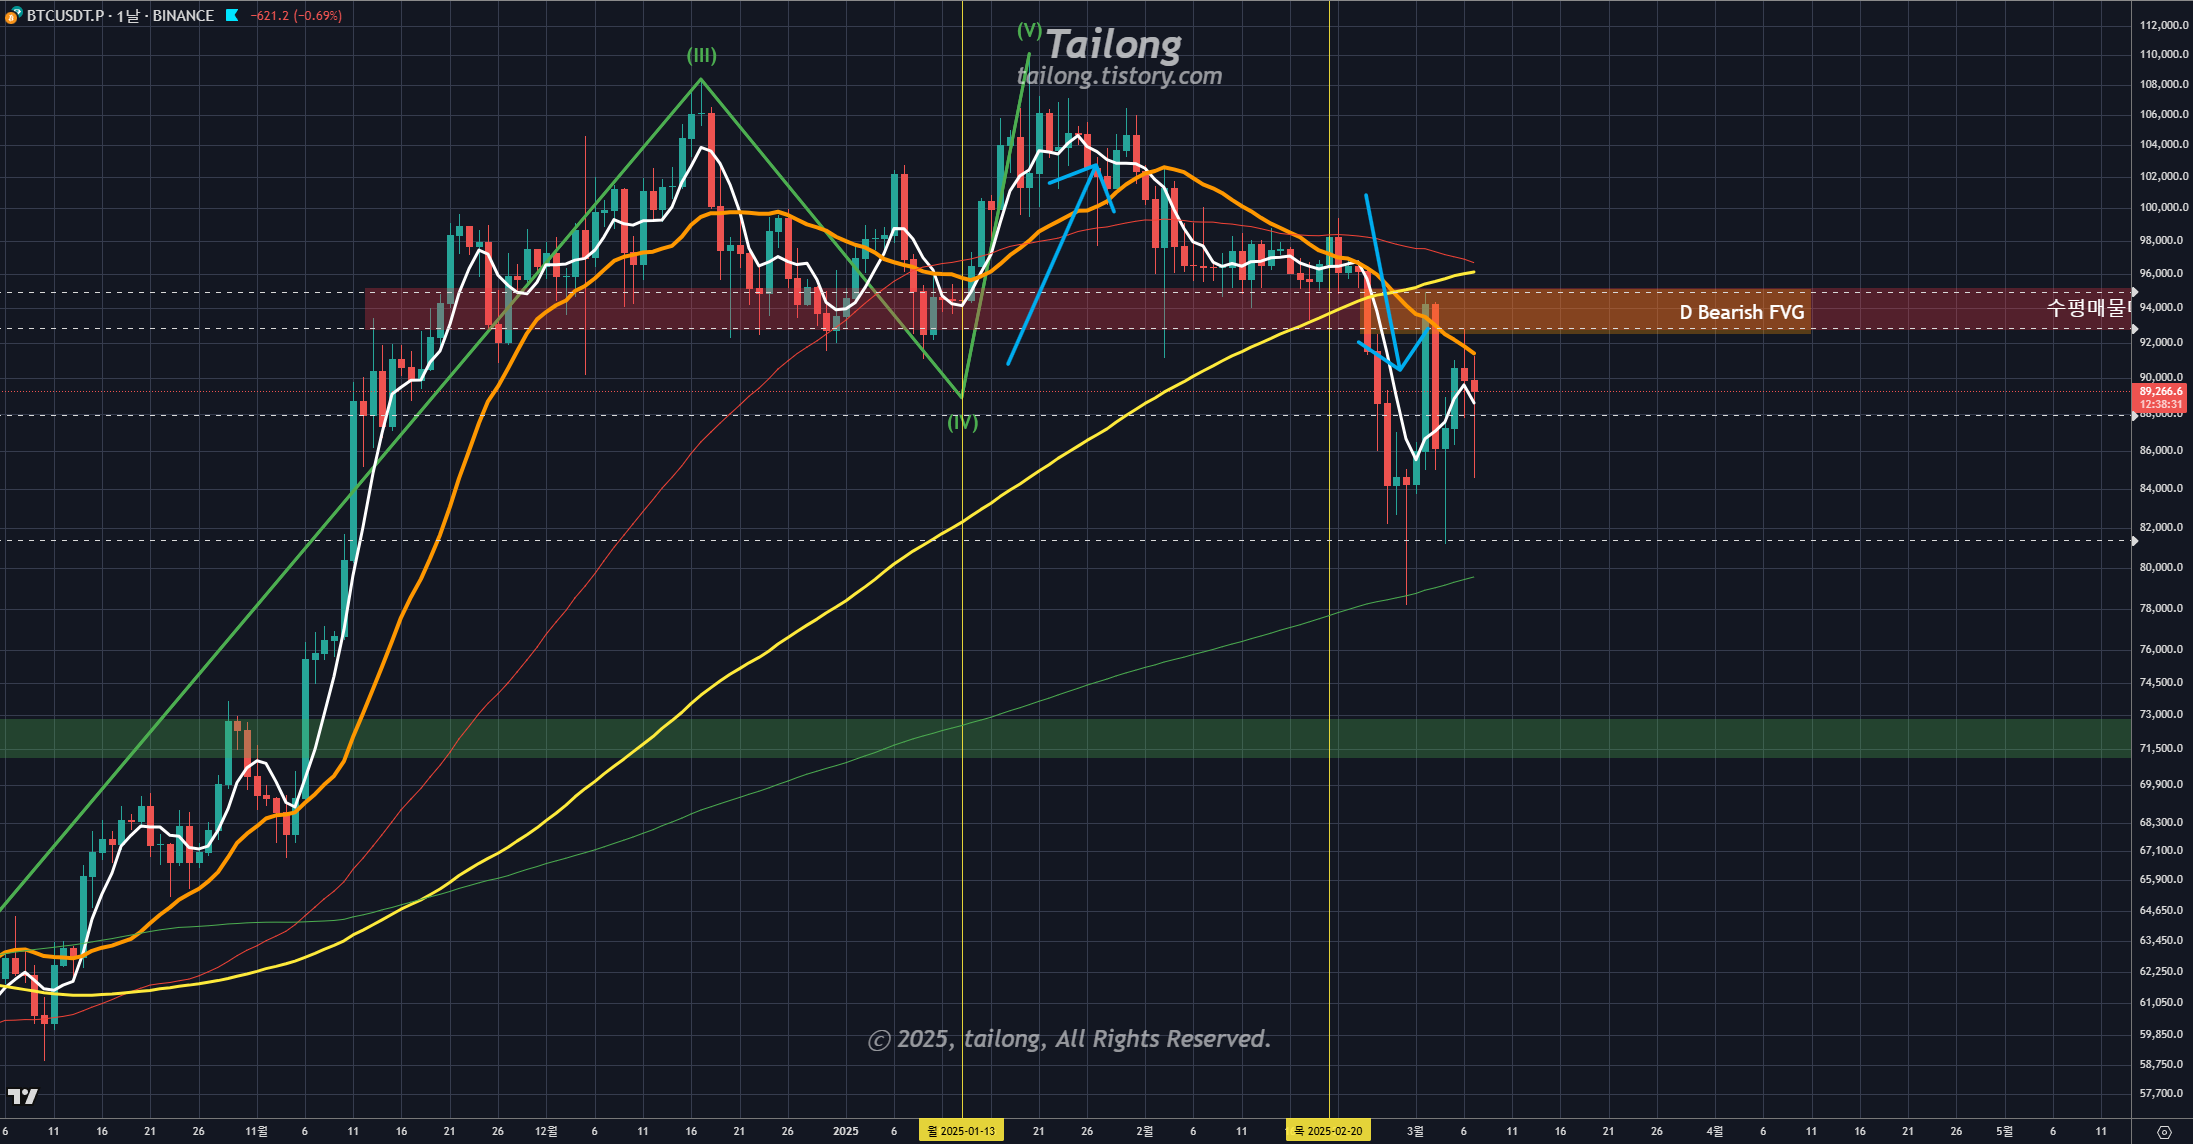This screenshot has width=2193, height=1144.
Task: Click the Bitcoin symbol logo icon
Action: click(13, 15)
